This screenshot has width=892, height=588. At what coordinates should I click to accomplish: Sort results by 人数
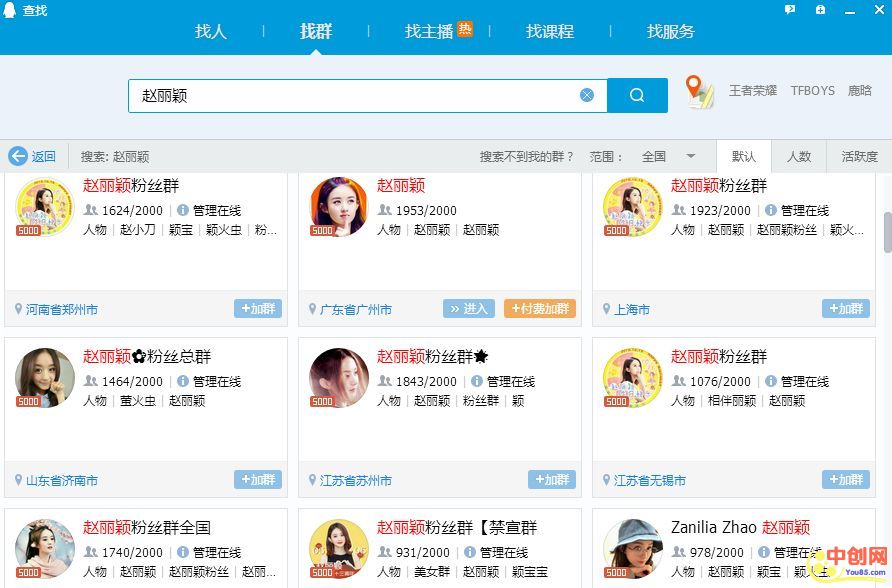coord(799,156)
